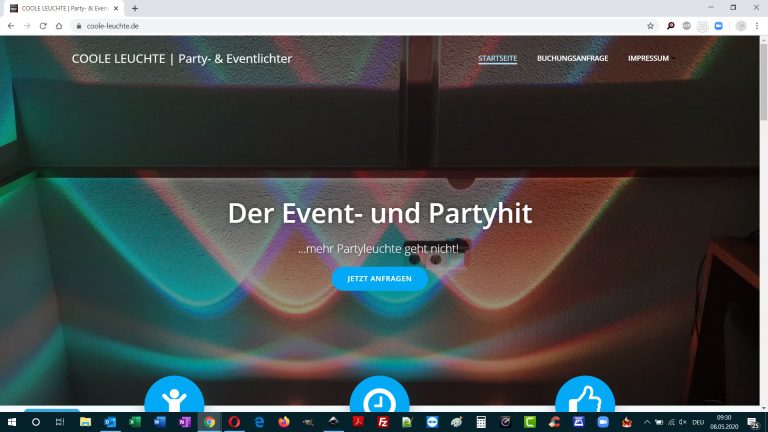Open the Windows Start menu
768x432 pixels.
click(x=11, y=422)
